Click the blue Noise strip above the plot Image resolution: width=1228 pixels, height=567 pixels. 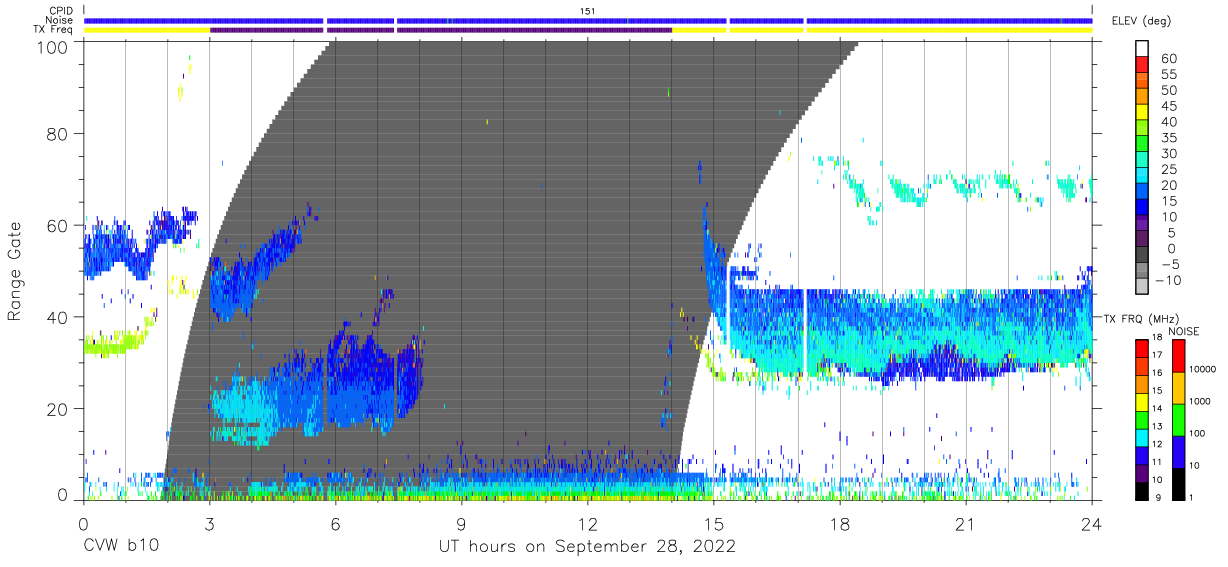click(588, 20)
